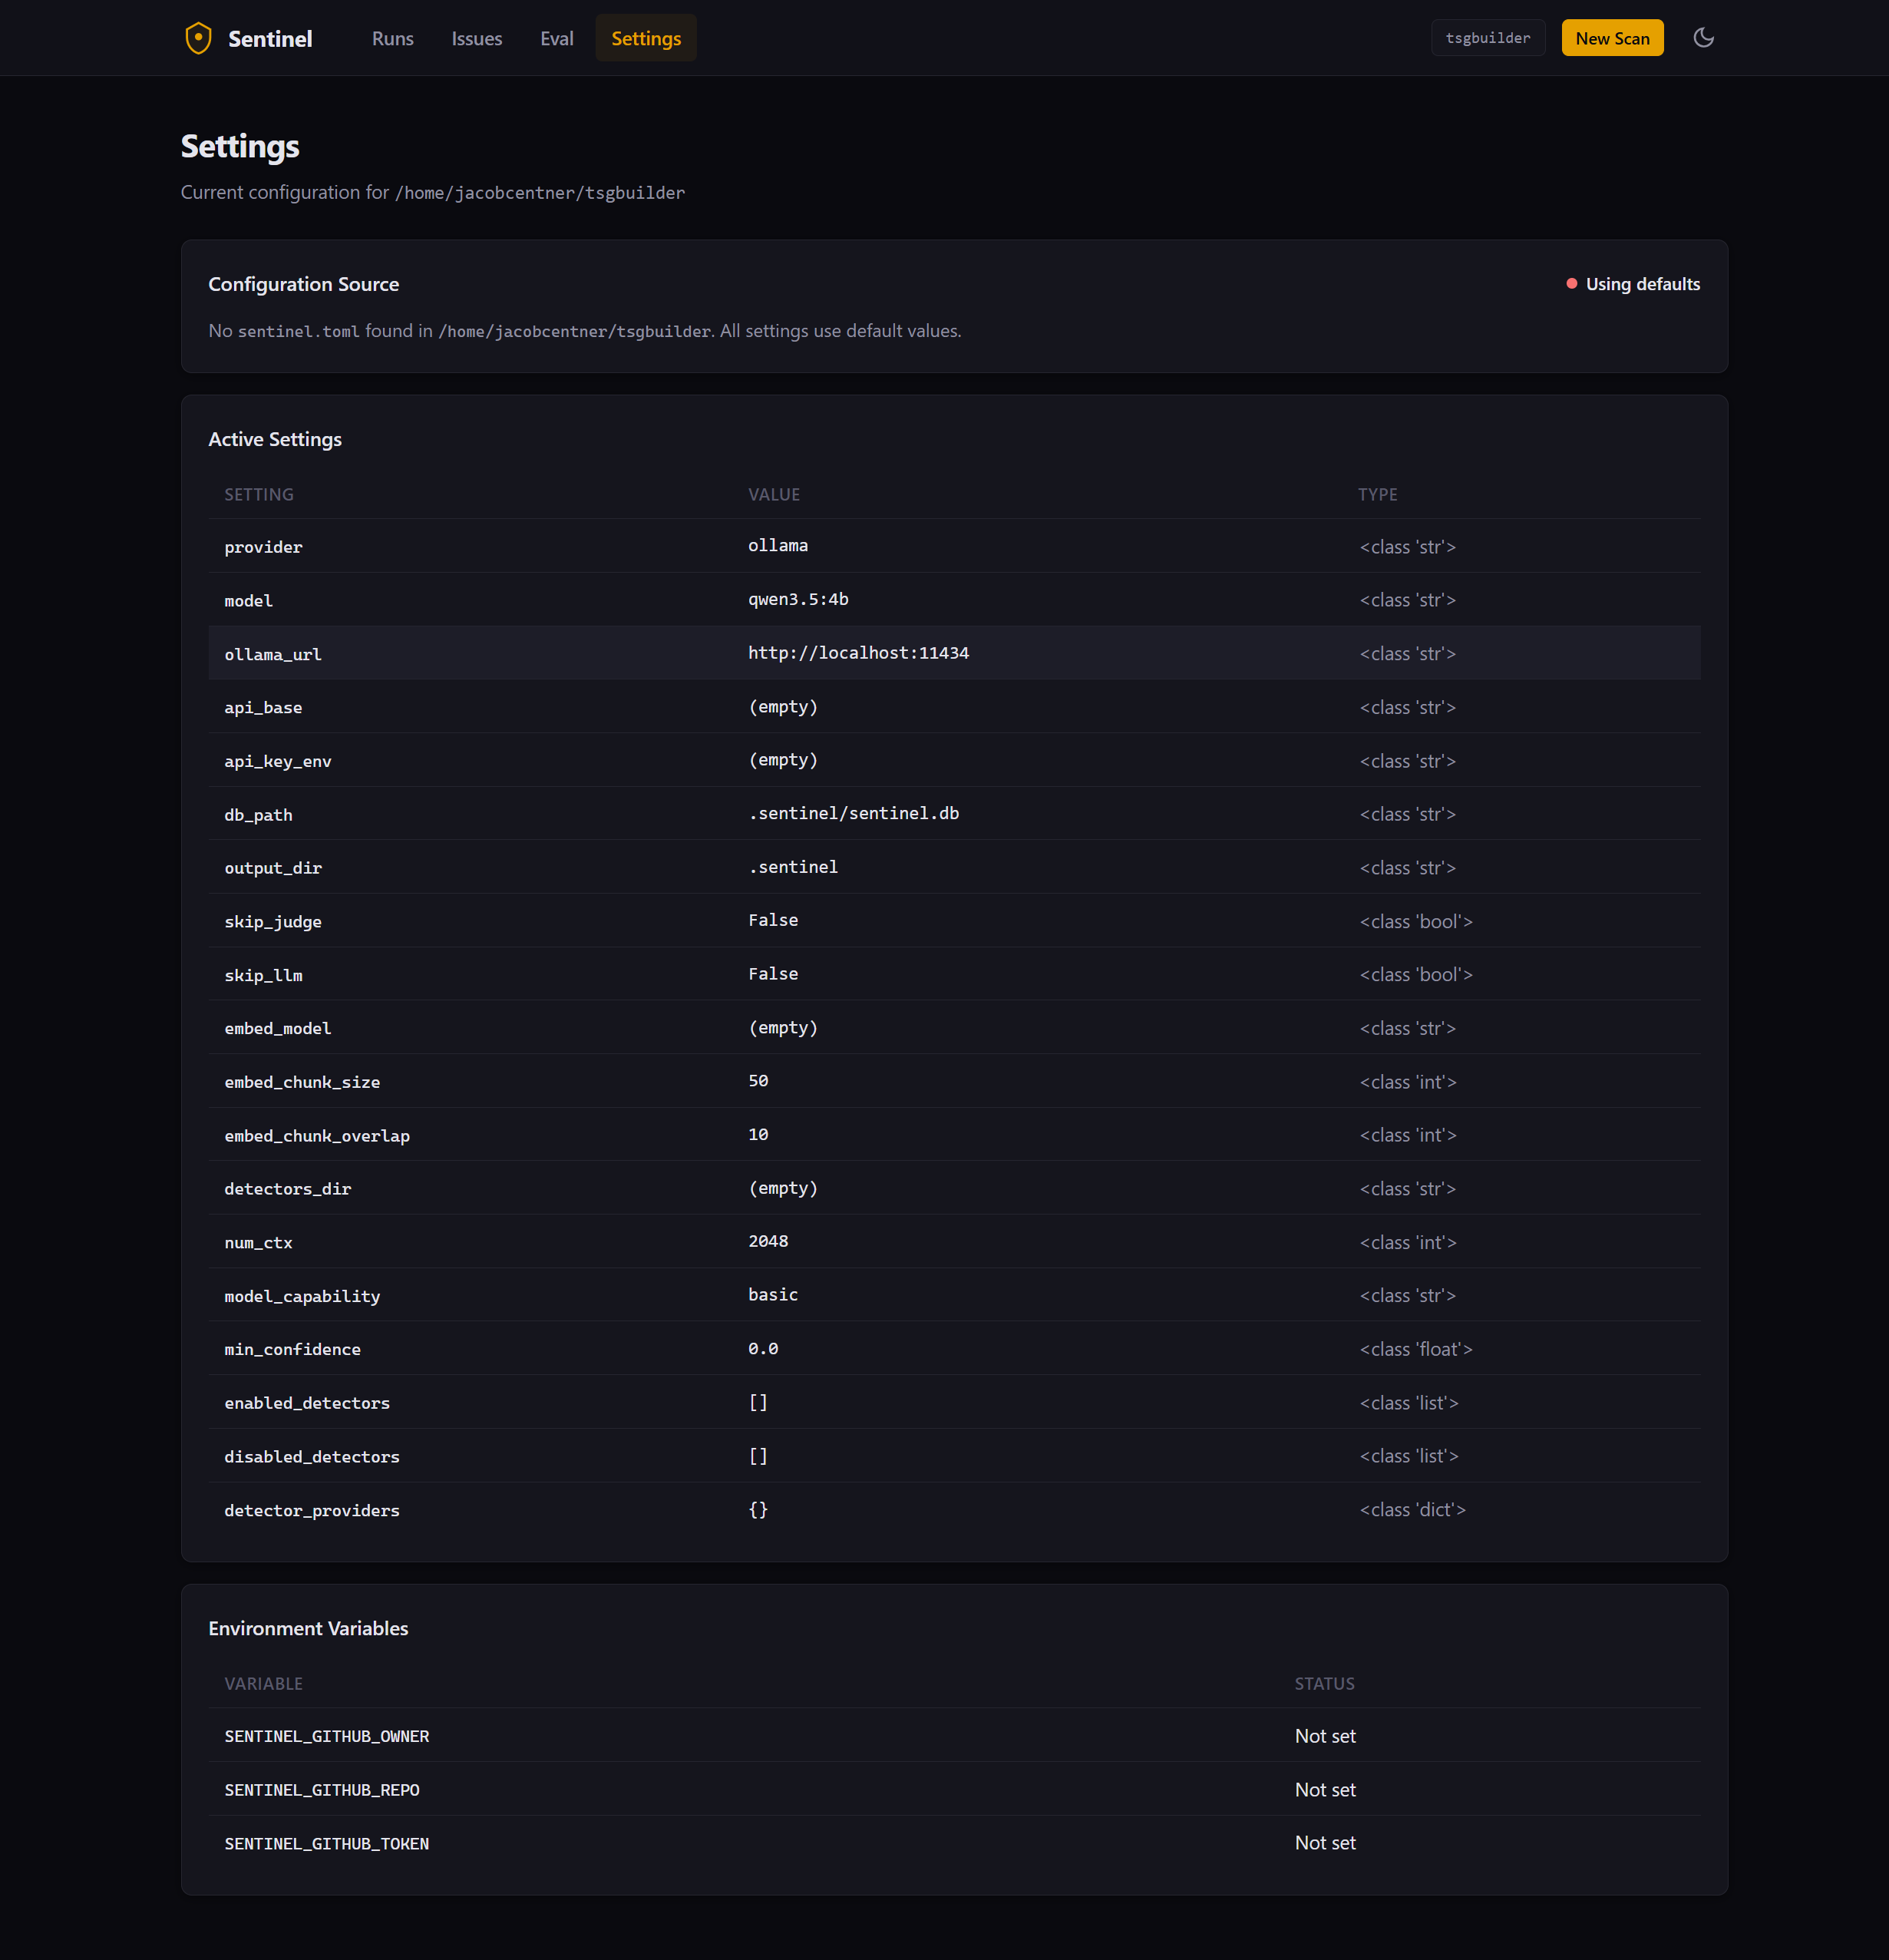Click the embed_chunk_size value 50
The width and height of the screenshot is (1889, 1960).
(758, 1080)
